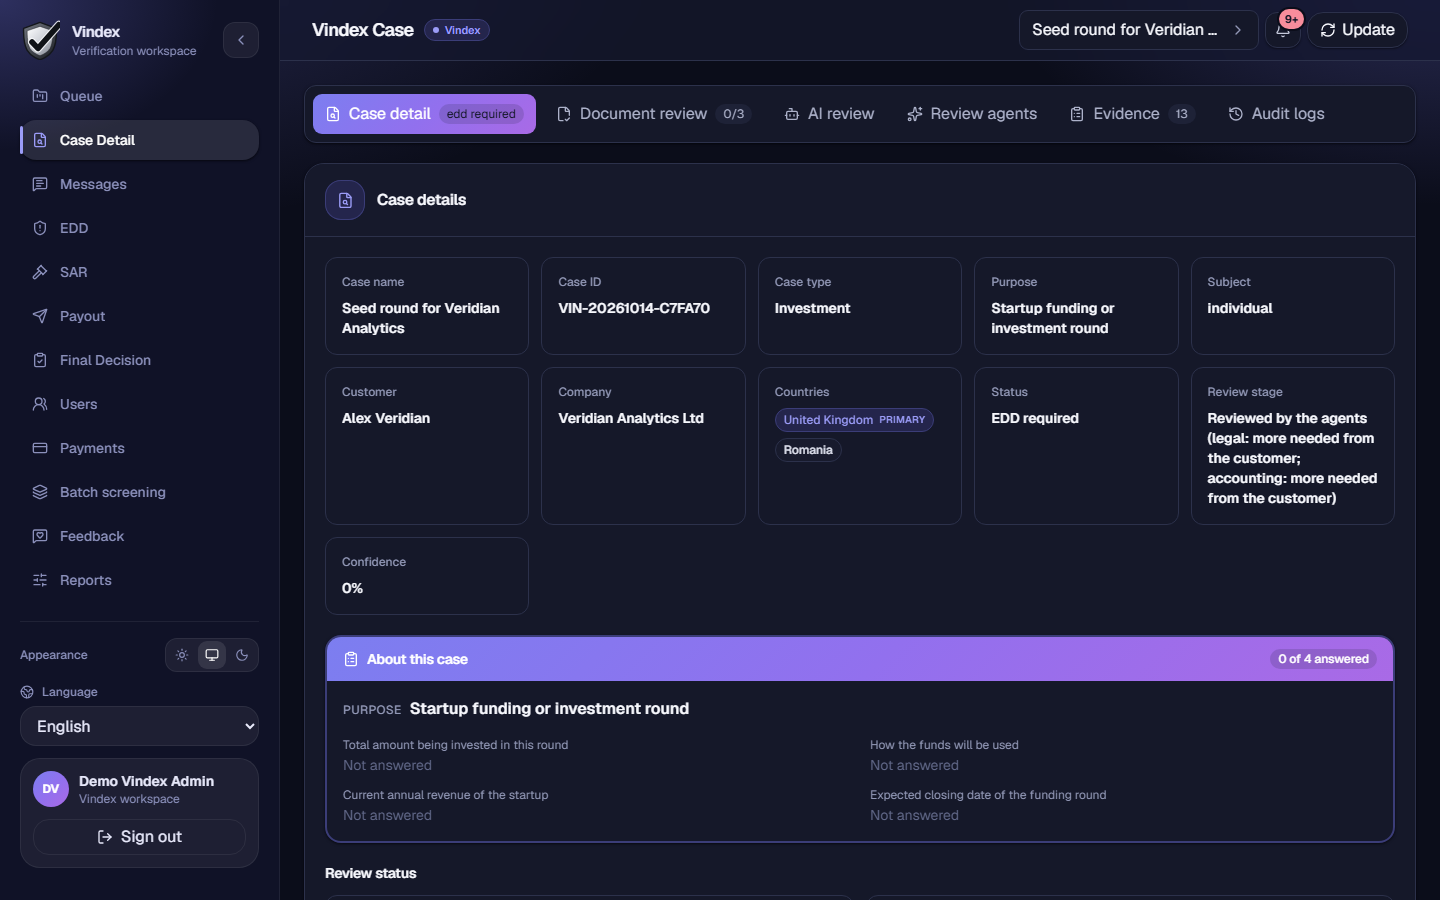This screenshot has height=900, width=1440.
Task: Sign out of the workspace
Action: click(x=139, y=837)
